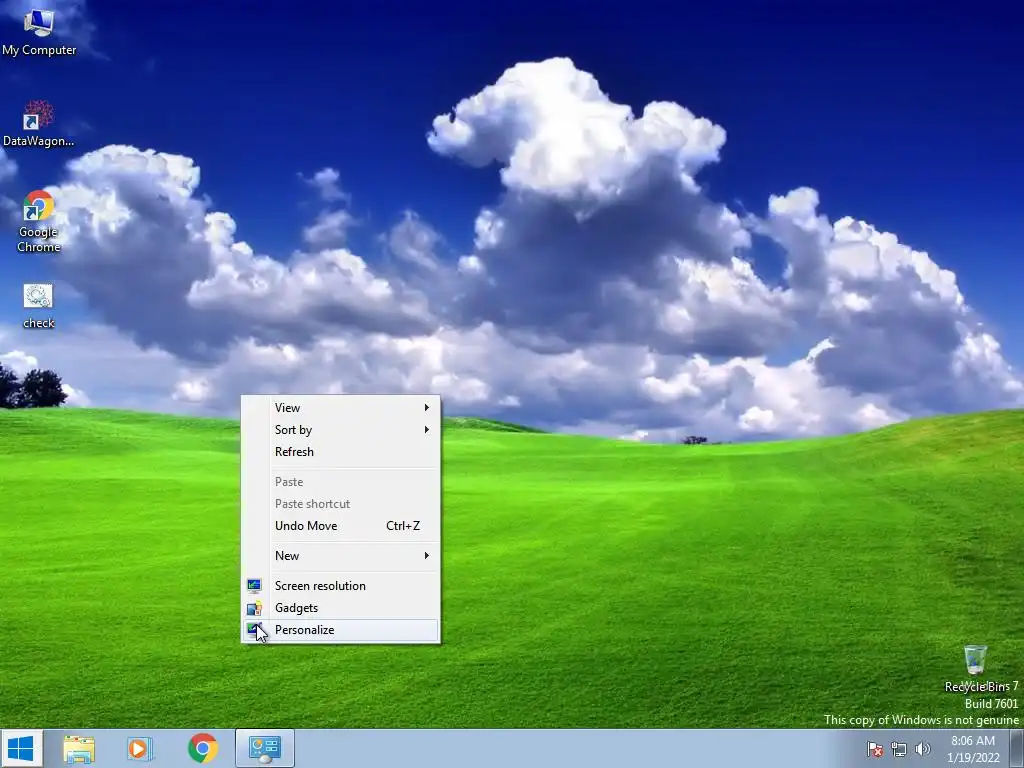The height and width of the screenshot is (768, 1024).
Task: Click the Gadgets menu icon
Action: pyautogui.click(x=254, y=608)
